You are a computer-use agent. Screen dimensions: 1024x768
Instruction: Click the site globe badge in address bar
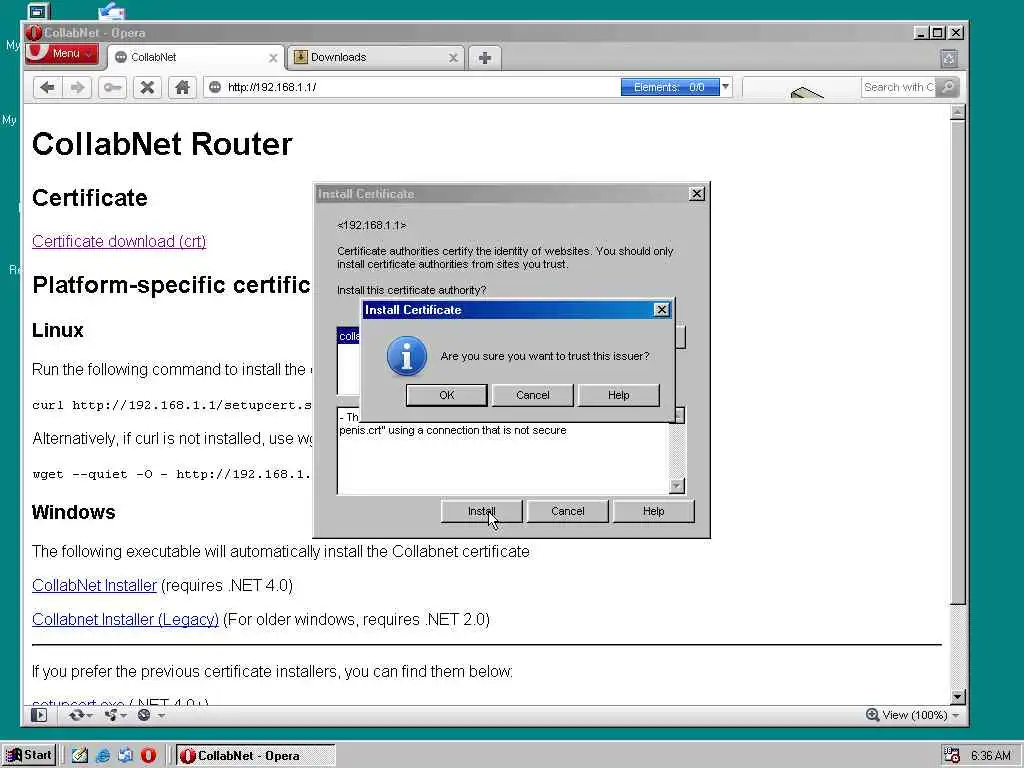pyautogui.click(x=215, y=87)
